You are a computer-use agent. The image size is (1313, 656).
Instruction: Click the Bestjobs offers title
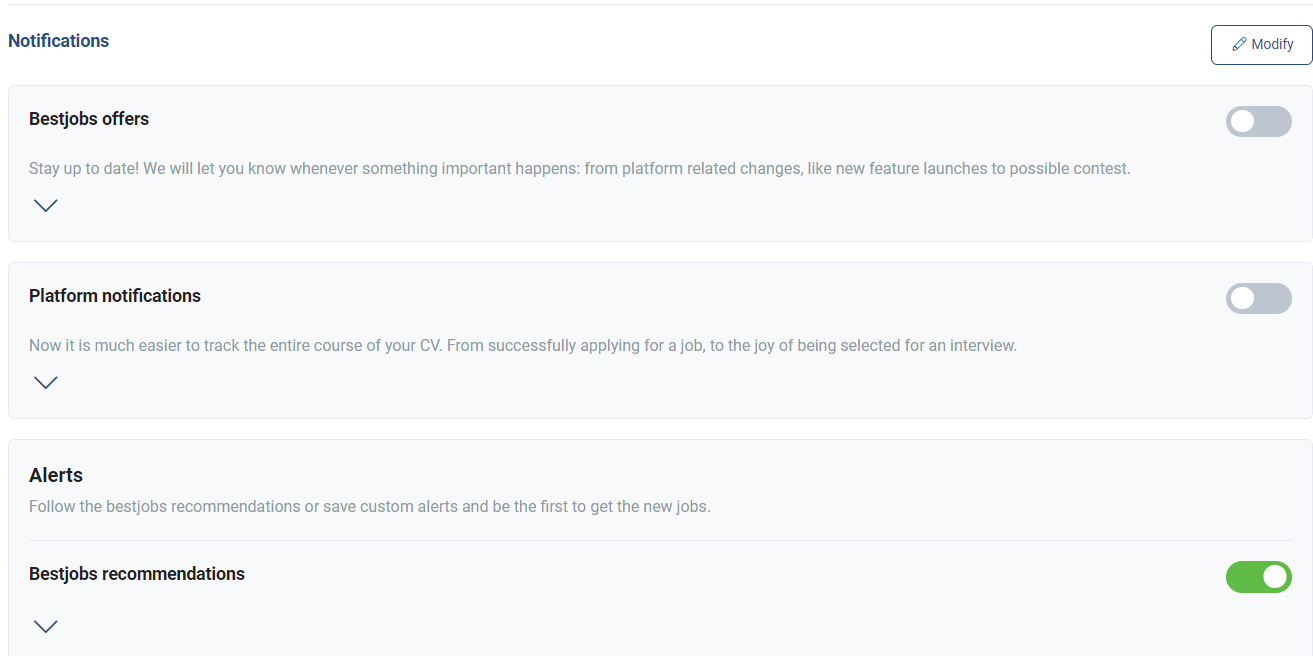[89, 119]
